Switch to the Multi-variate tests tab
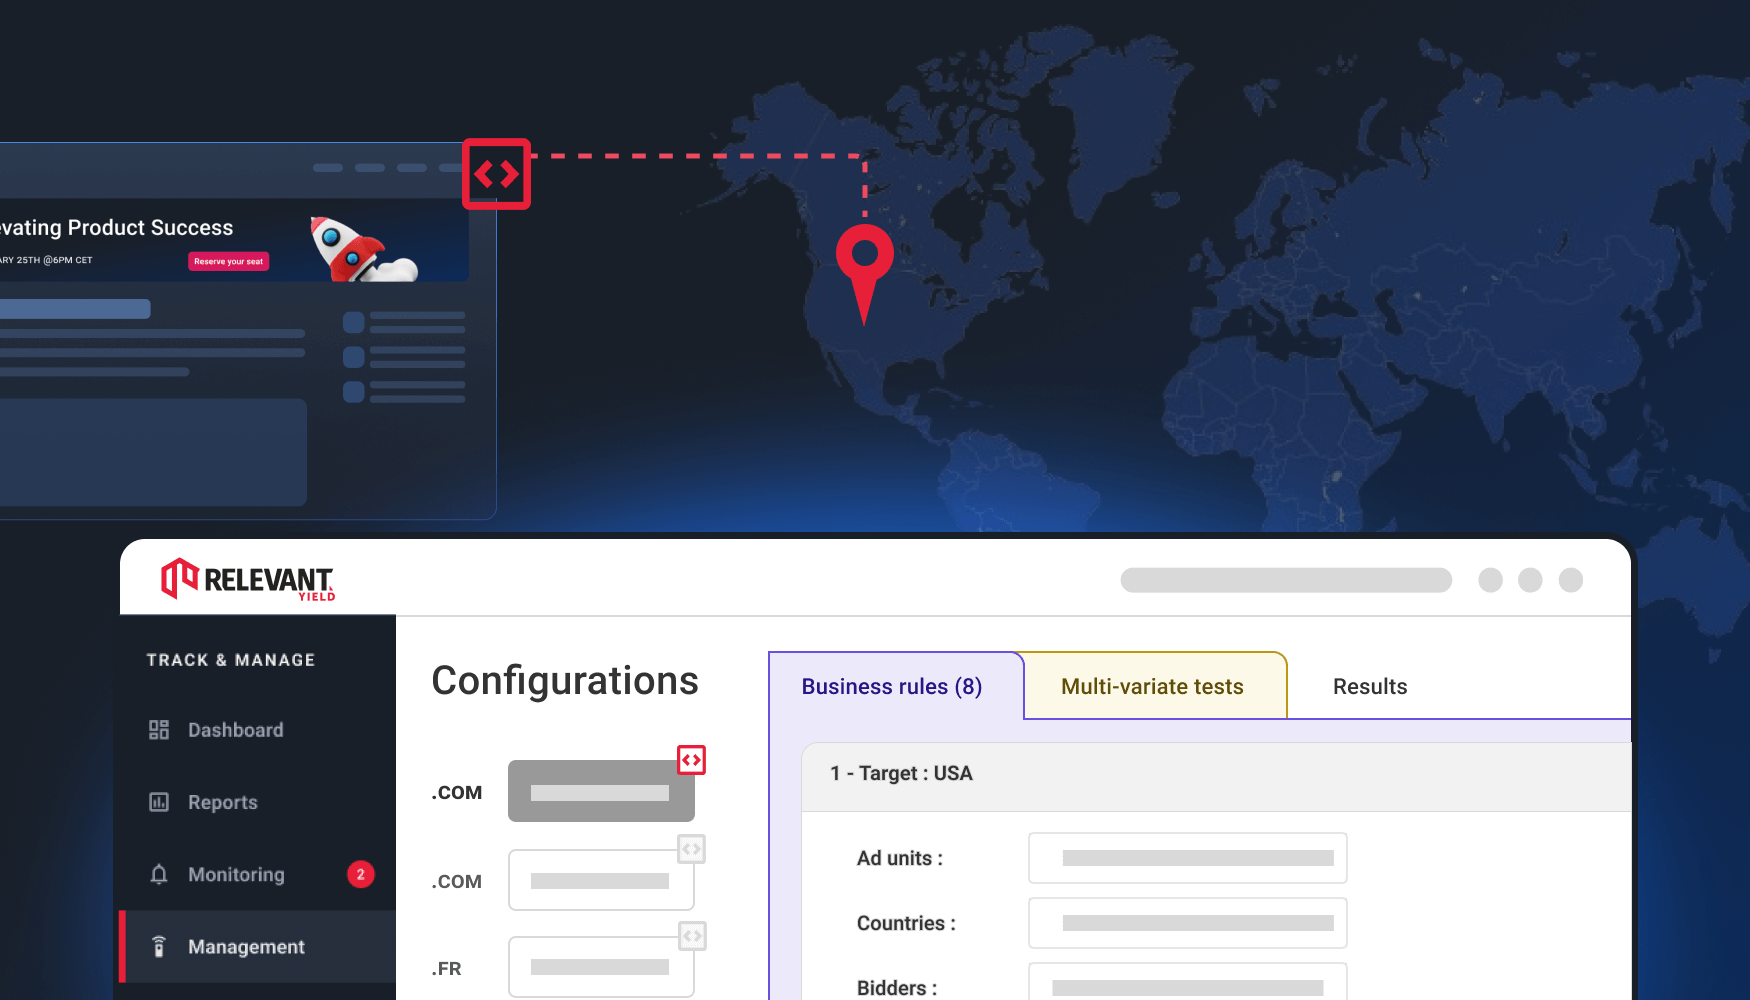Viewport: 1750px width, 1000px height. click(1153, 686)
